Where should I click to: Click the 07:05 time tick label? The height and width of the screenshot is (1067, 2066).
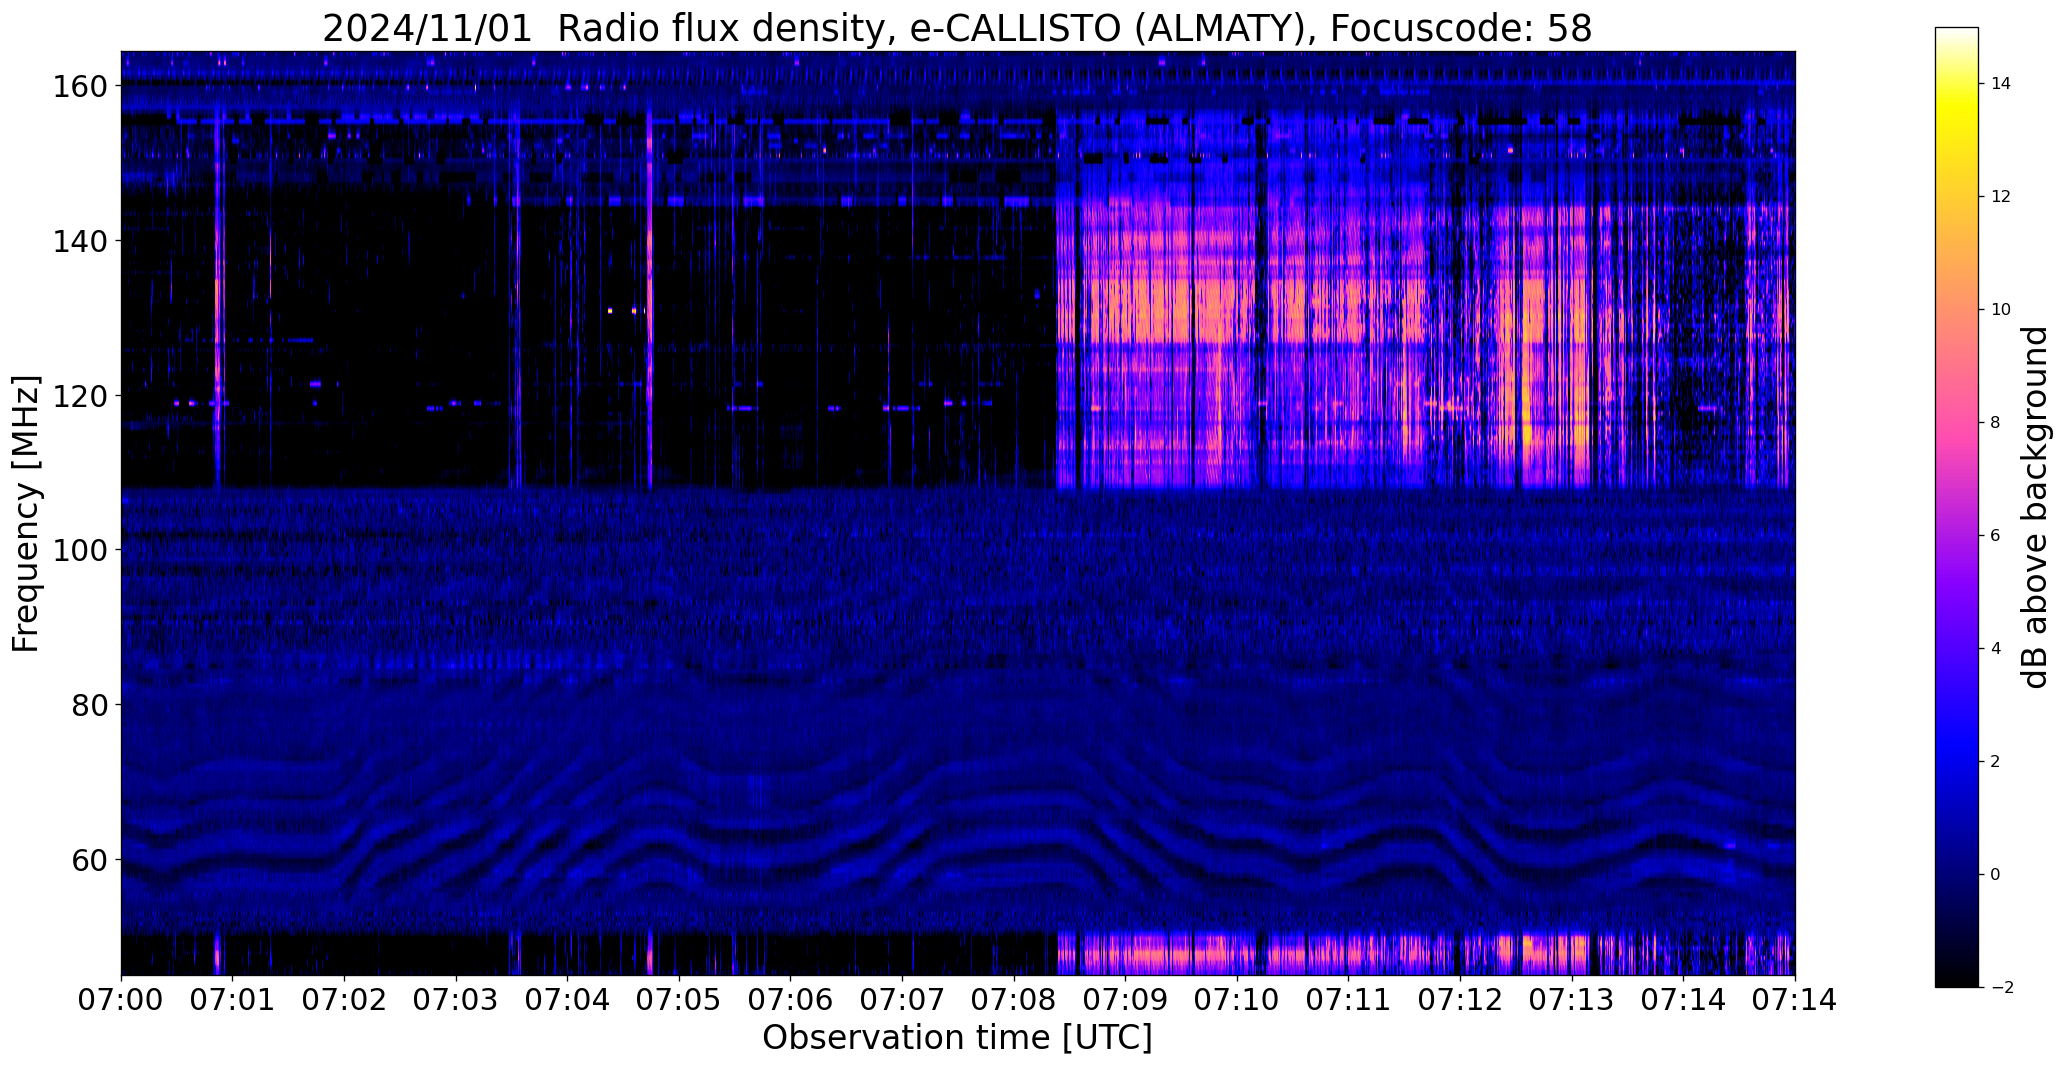point(679,1000)
